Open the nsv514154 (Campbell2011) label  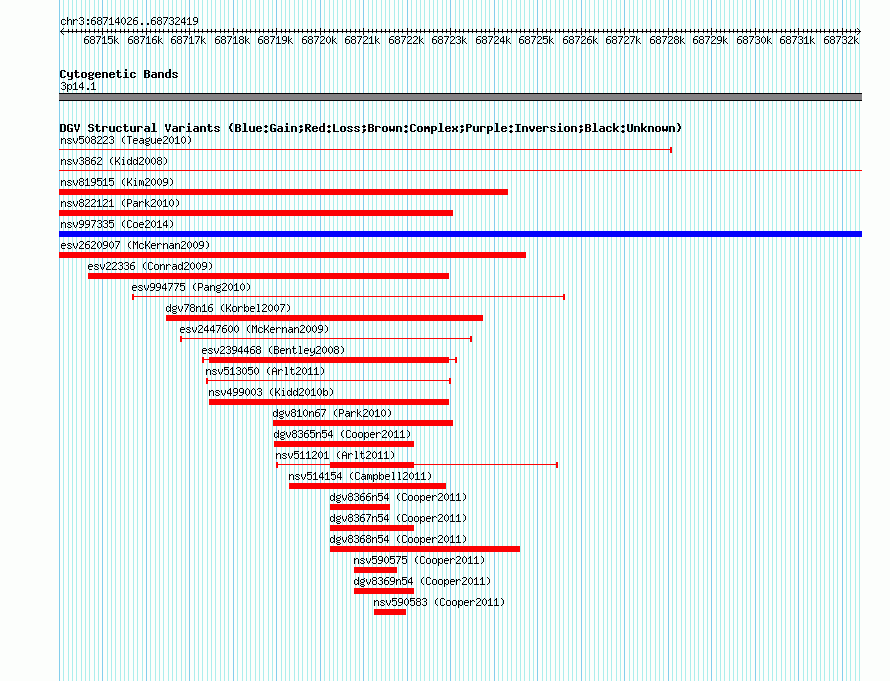click(360, 476)
